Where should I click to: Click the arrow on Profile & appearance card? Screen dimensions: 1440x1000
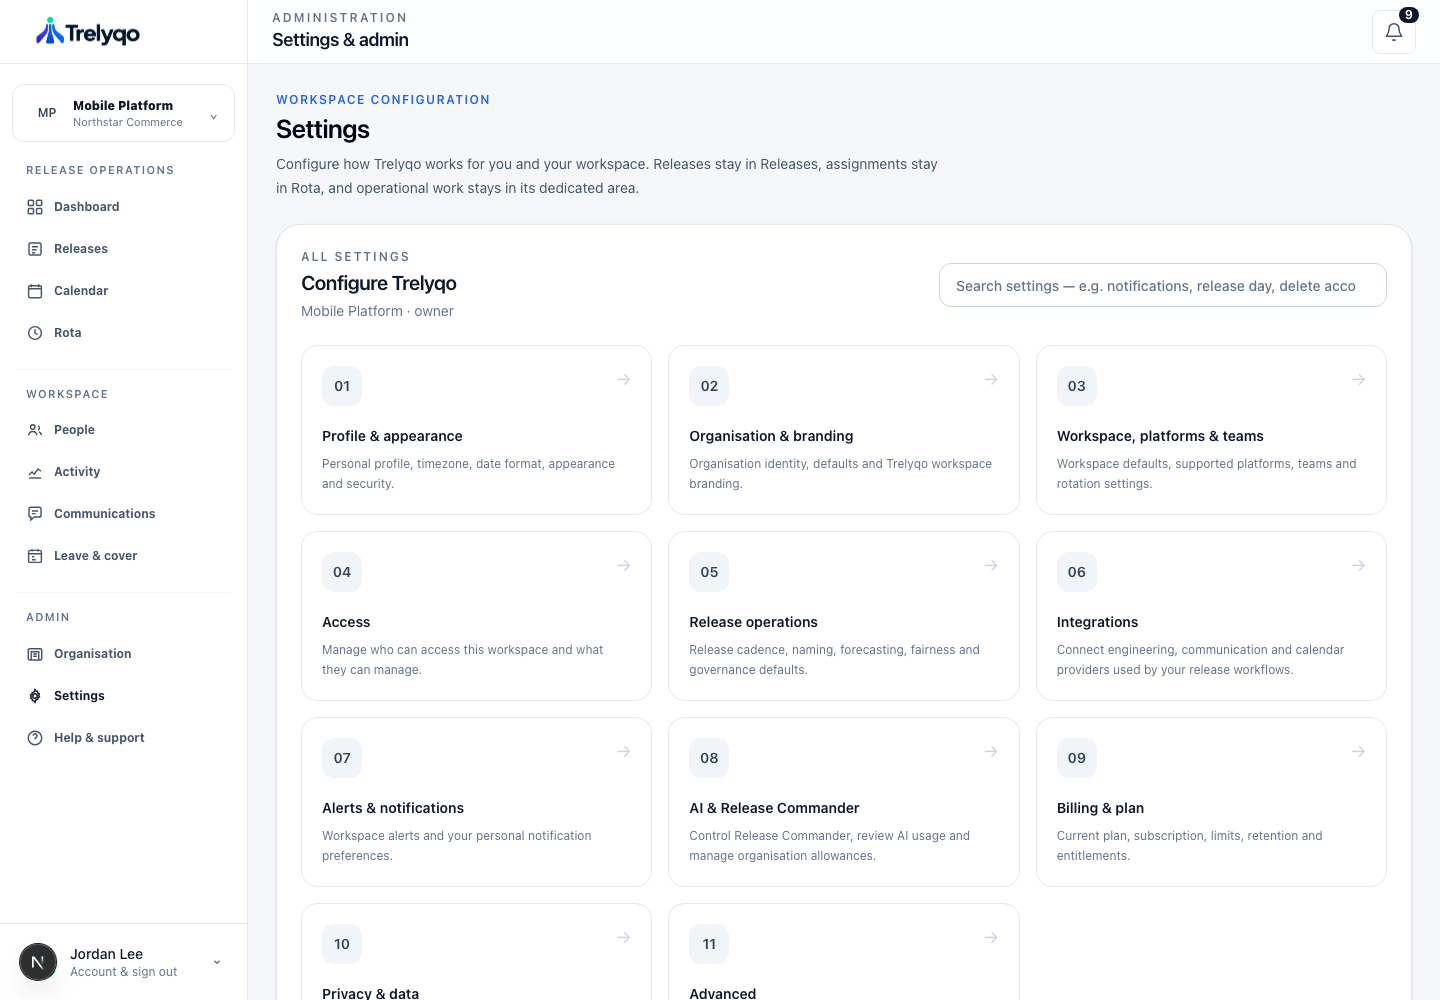coord(623,380)
